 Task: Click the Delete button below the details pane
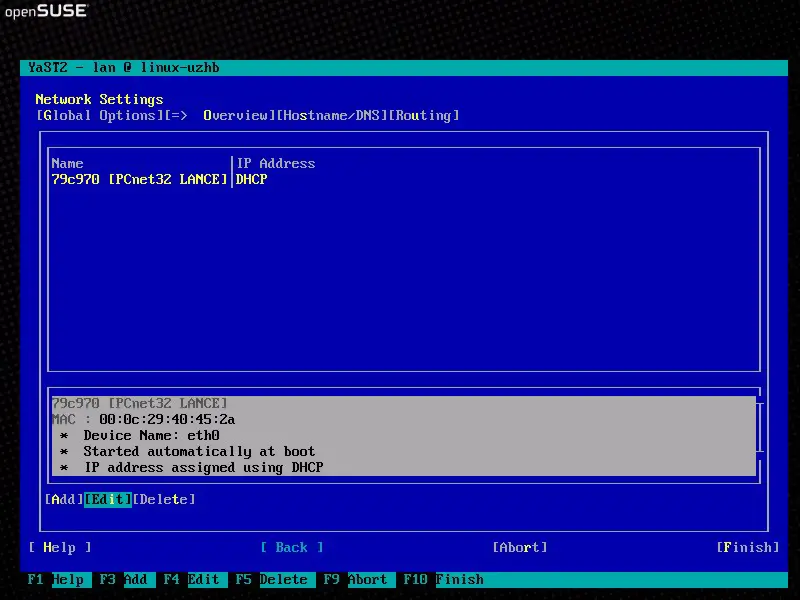(x=164, y=499)
